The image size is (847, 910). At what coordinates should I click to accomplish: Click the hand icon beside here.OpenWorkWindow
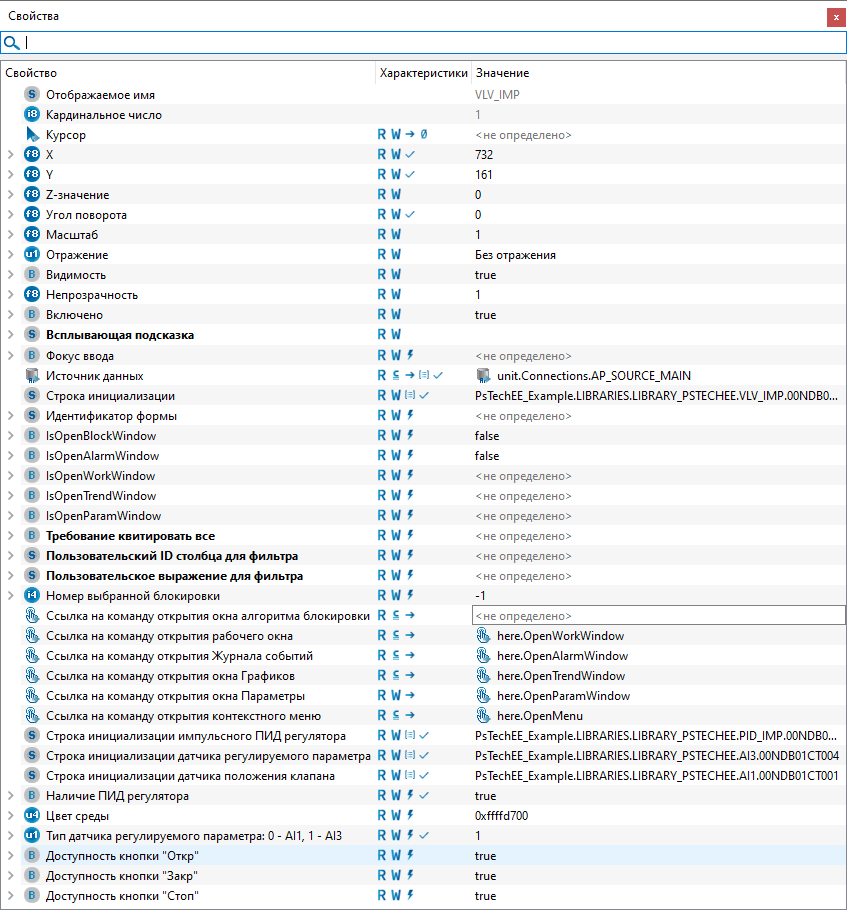[x=484, y=636]
